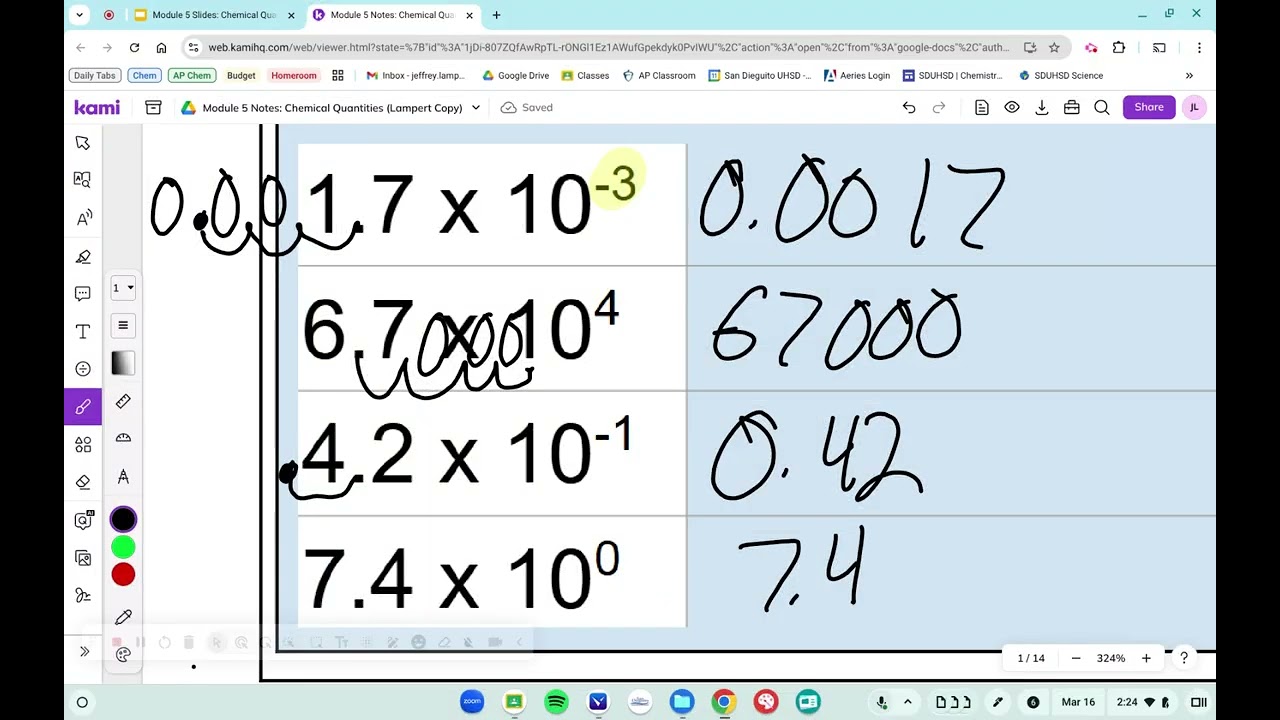This screenshot has width=1280, height=720.
Task: Select the purple Drawing pen tool
Action: tap(83, 407)
